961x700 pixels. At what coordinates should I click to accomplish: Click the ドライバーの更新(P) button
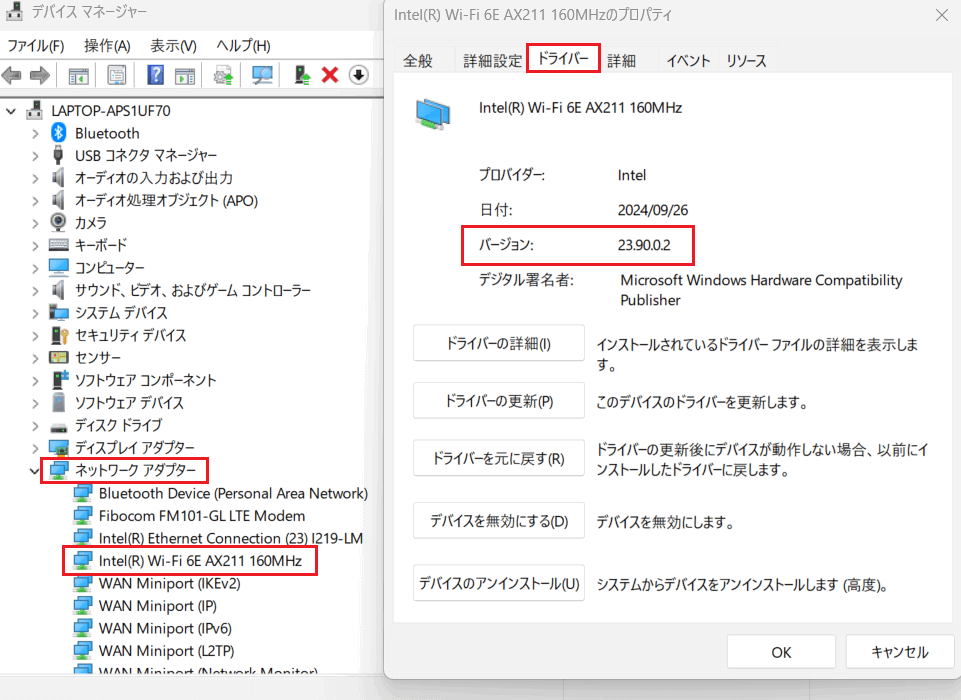click(x=498, y=401)
